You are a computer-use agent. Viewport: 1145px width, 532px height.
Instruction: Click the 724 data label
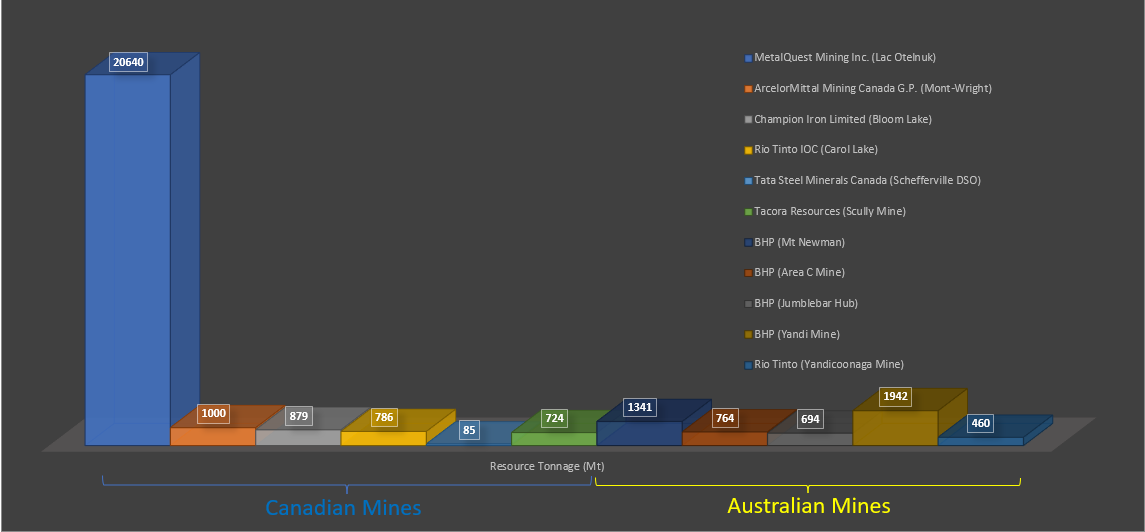point(555,420)
